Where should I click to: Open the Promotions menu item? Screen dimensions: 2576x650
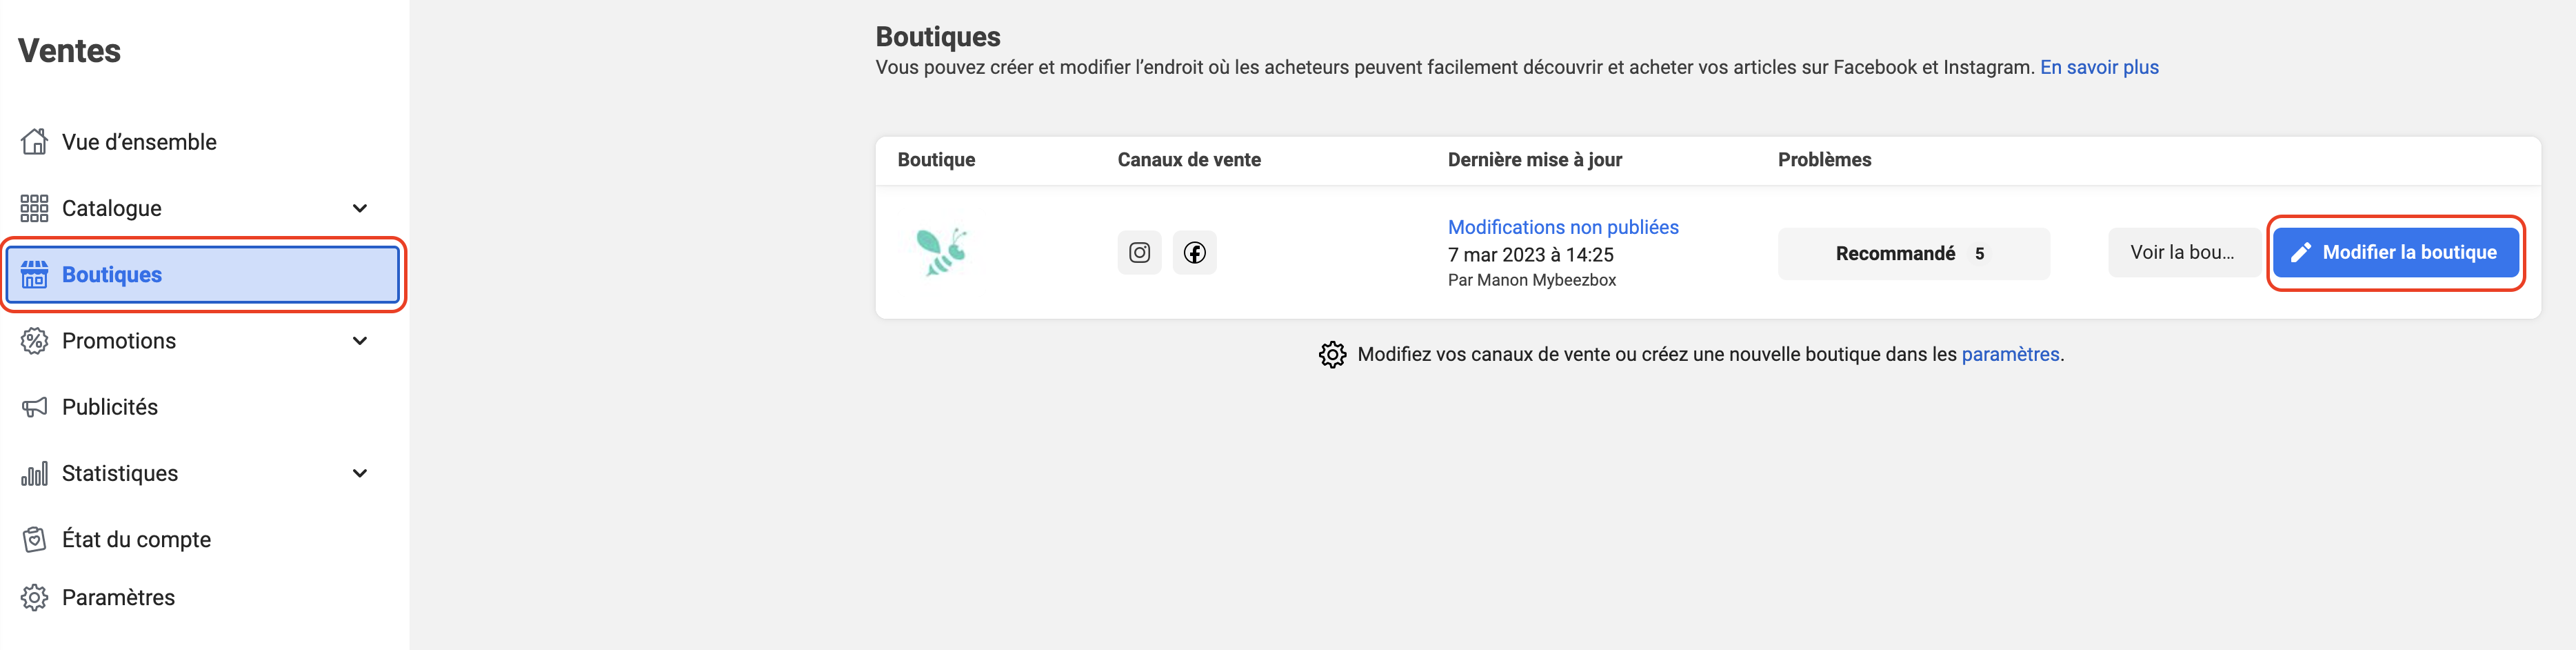click(x=203, y=341)
